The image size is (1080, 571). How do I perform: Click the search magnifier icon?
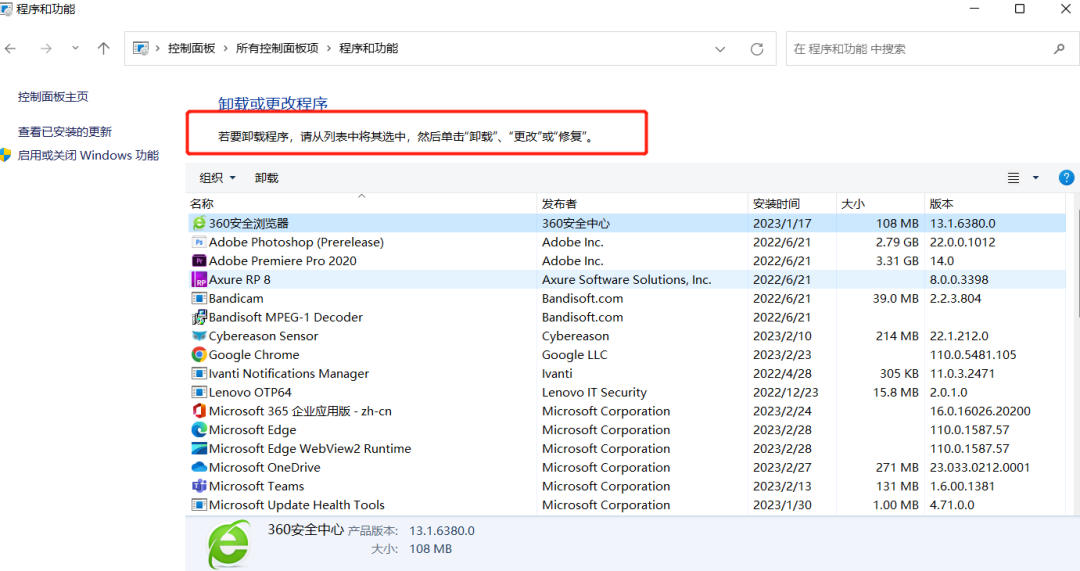tap(1059, 49)
